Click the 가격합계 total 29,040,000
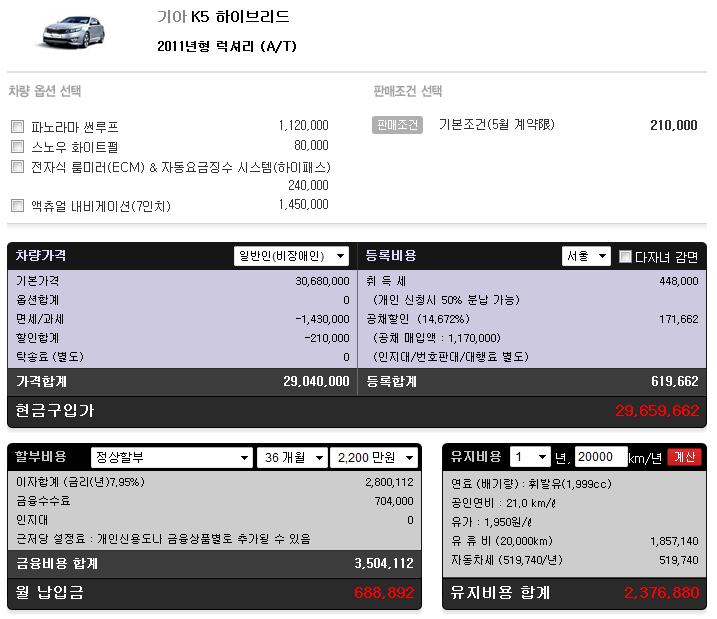Image resolution: width=717 pixels, height=619 pixels. tap(316, 381)
